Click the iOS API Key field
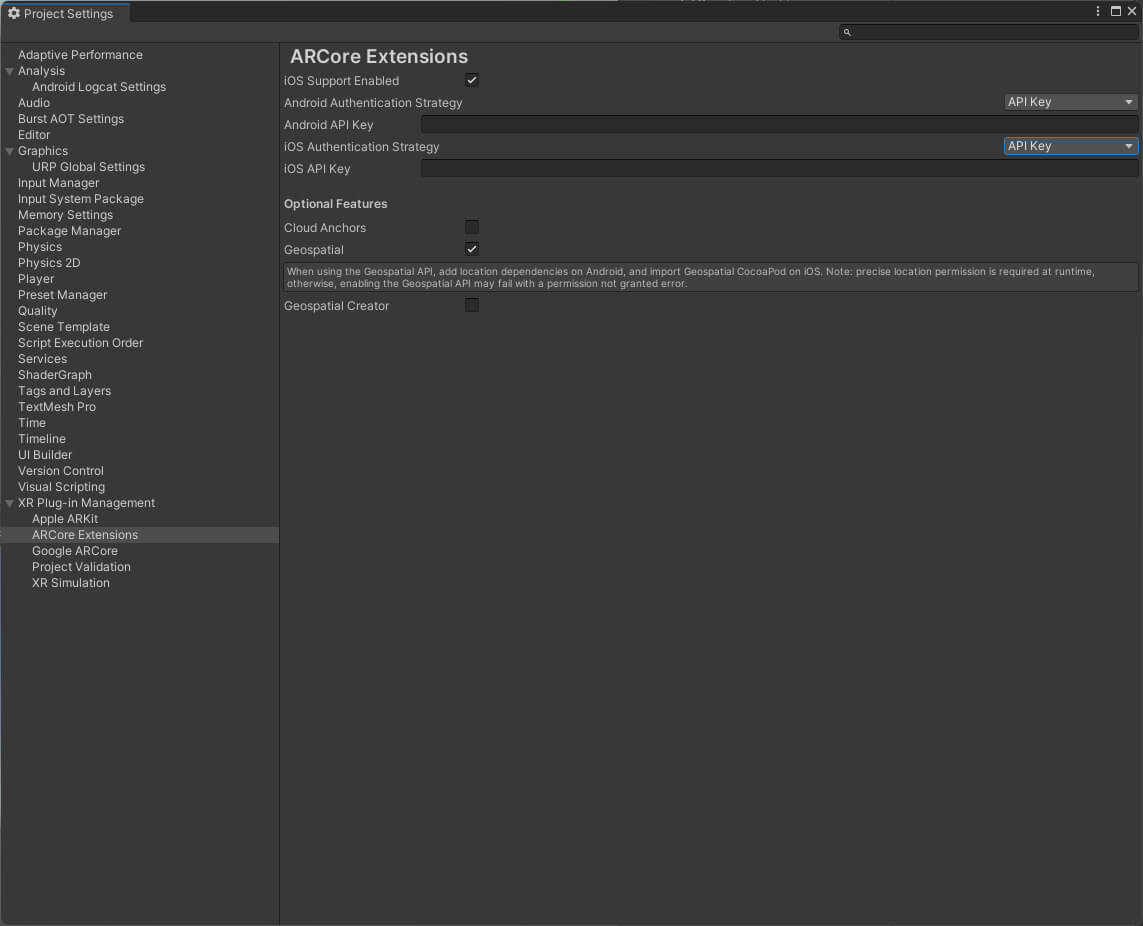 [x=779, y=168]
